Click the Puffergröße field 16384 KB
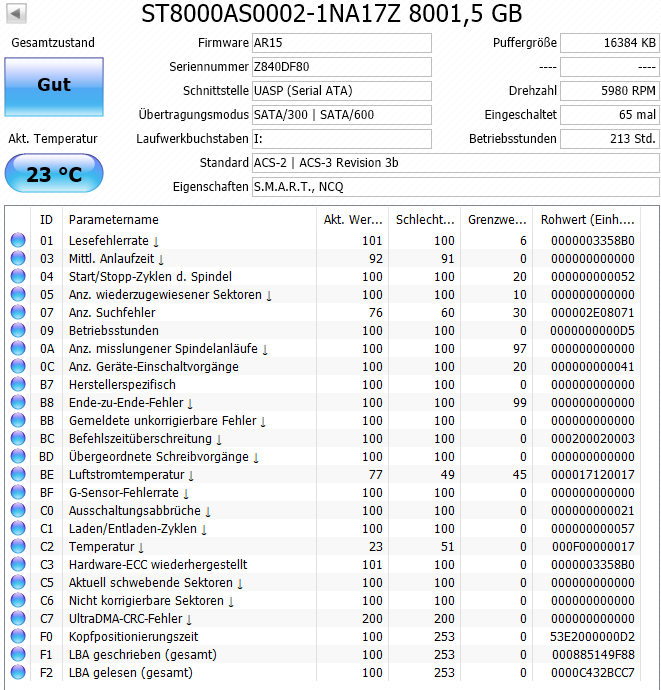Viewport: 661px width, 690px height. pos(610,43)
